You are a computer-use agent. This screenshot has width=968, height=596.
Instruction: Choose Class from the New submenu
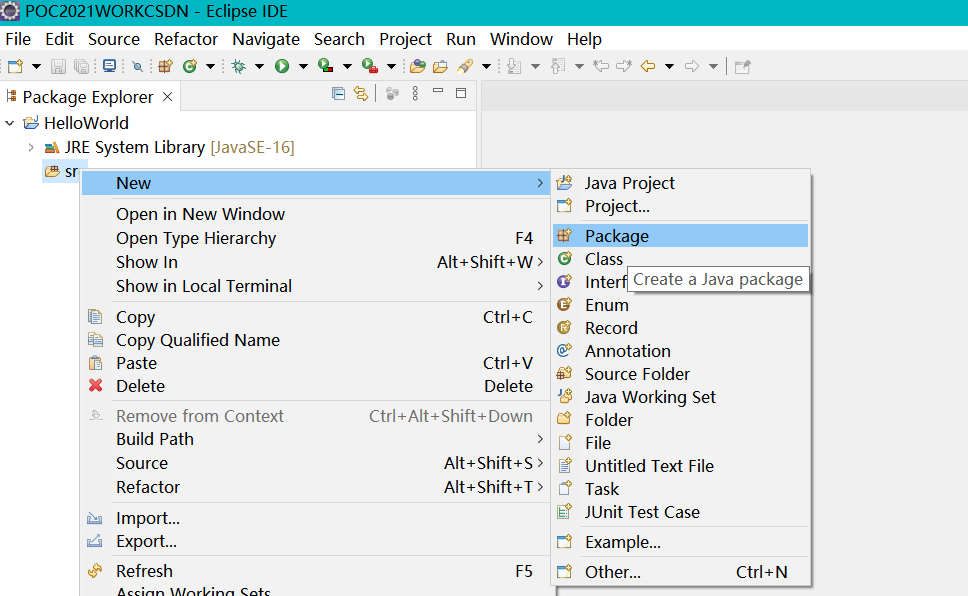click(x=680, y=259)
